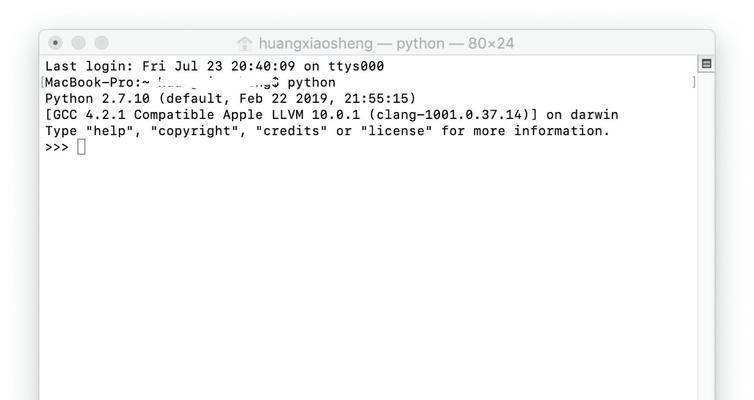Close the terminal window with the dotted button

tap(55, 43)
